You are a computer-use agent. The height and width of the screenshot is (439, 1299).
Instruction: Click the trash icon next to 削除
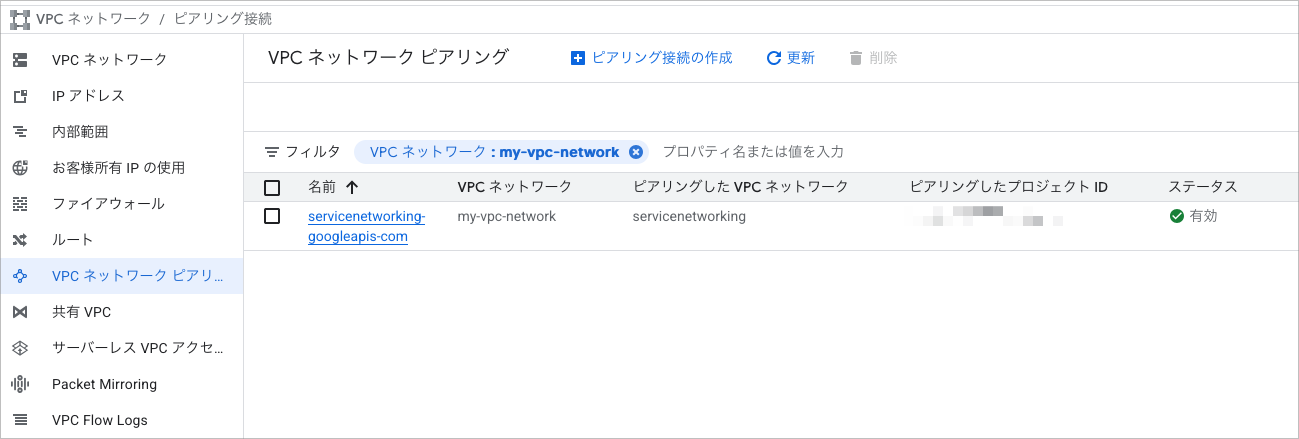point(855,58)
